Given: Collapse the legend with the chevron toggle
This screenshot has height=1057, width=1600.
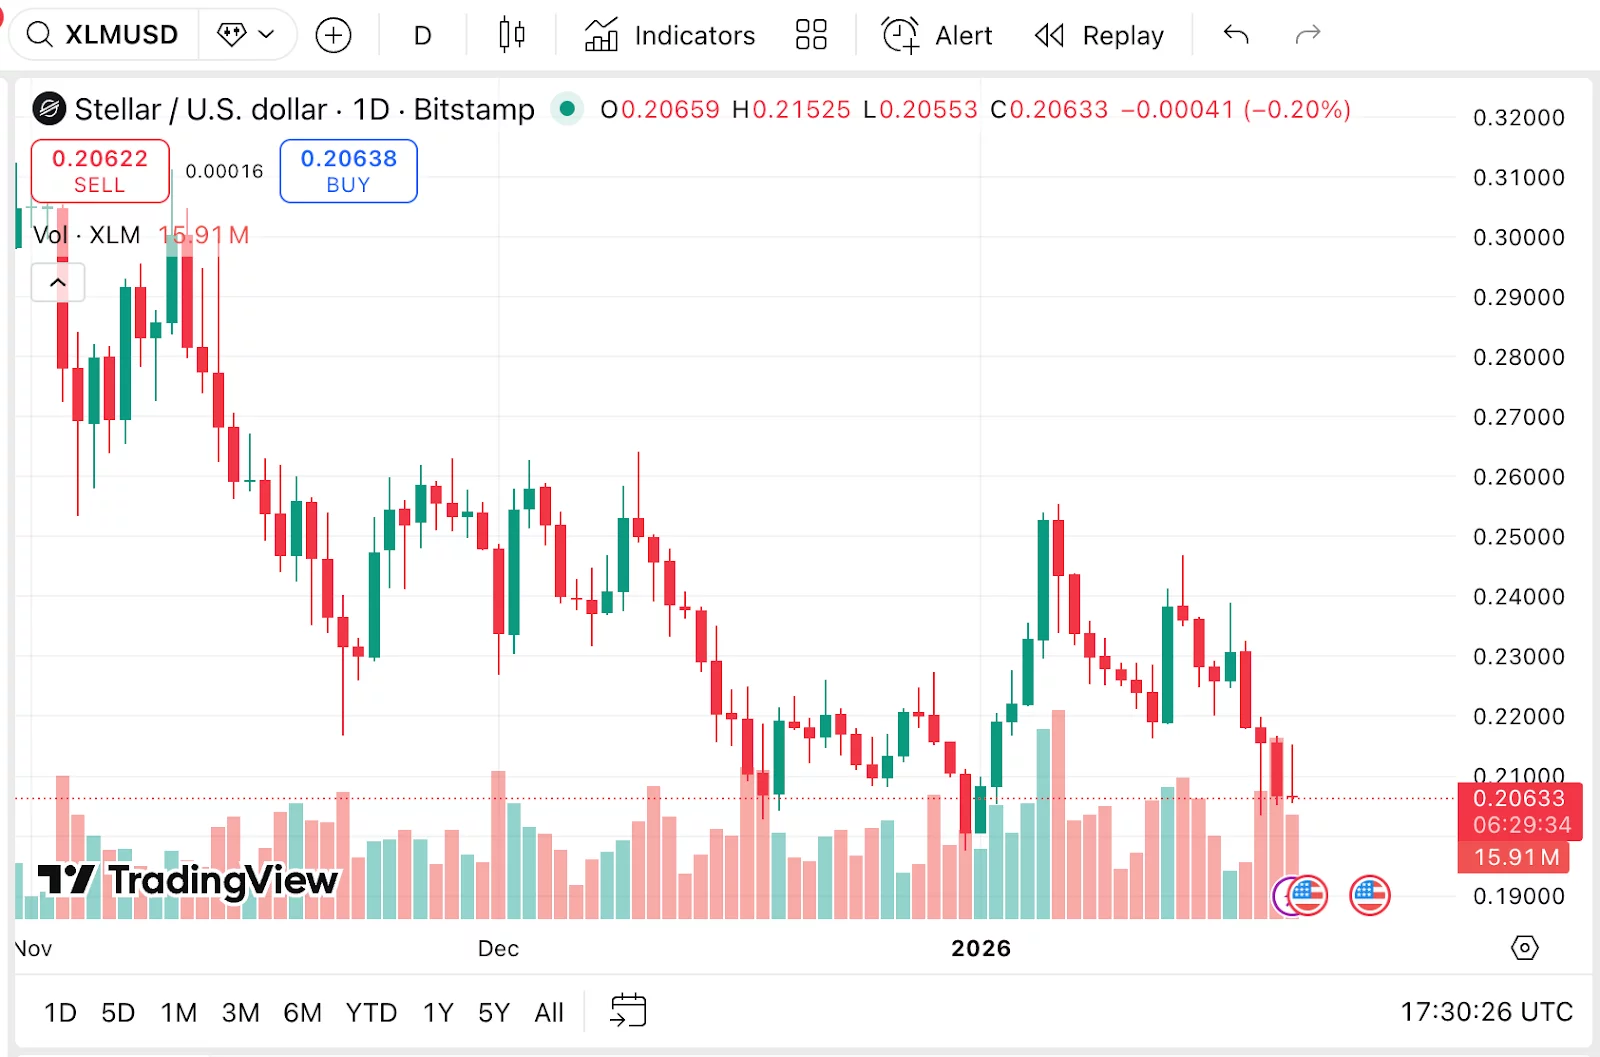Looking at the screenshot, I should [58, 282].
